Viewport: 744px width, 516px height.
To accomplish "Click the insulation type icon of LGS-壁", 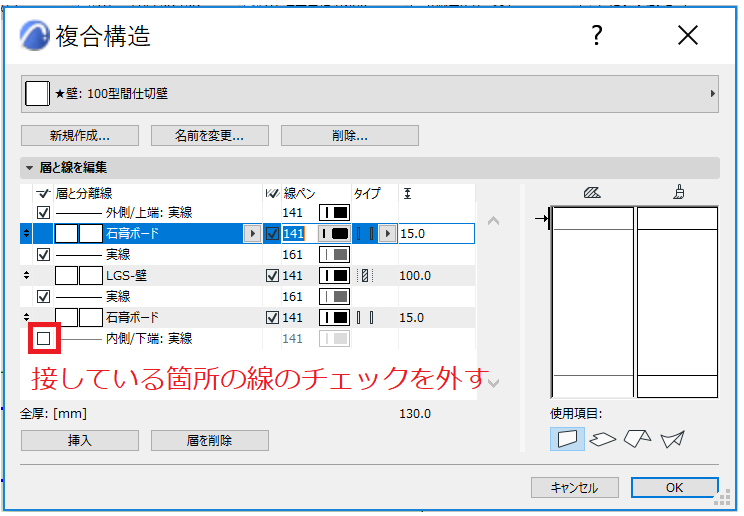I will pos(364,275).
